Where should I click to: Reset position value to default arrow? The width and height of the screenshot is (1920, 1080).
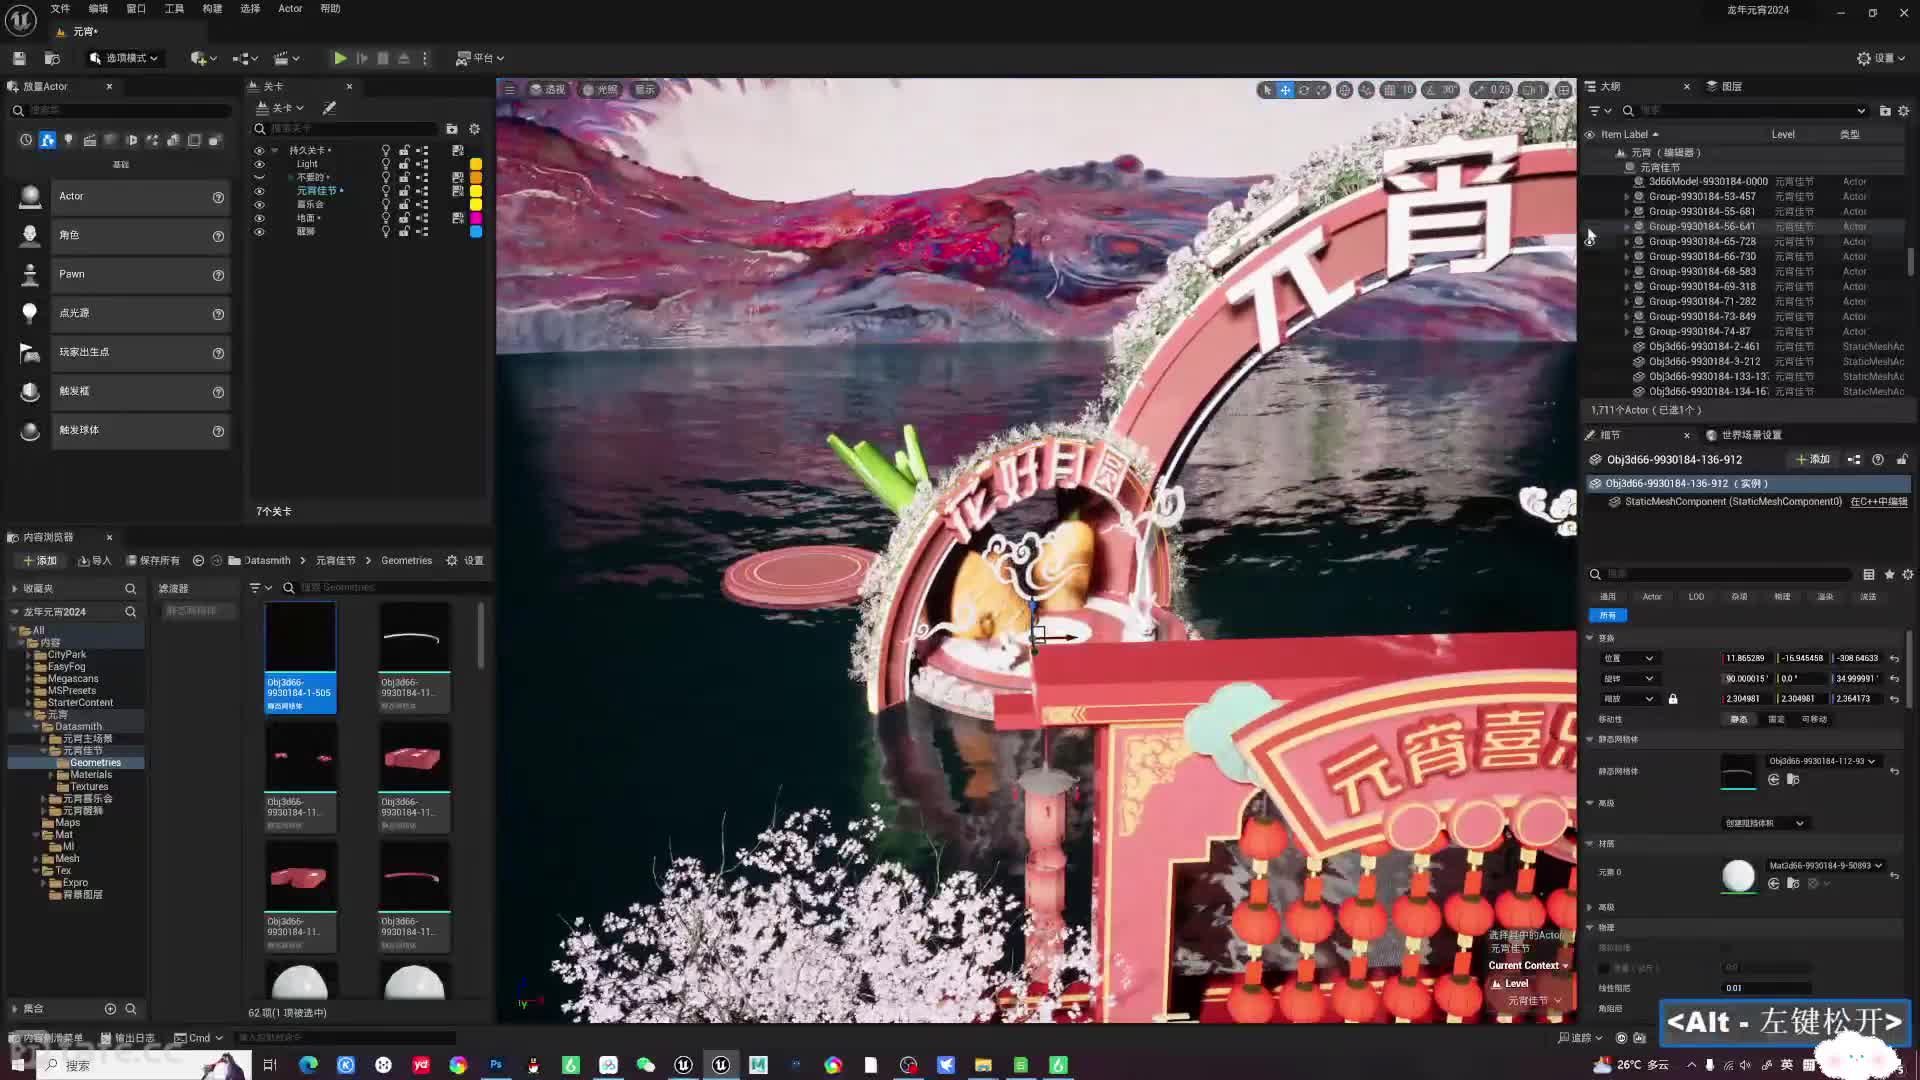point(1894,658)
